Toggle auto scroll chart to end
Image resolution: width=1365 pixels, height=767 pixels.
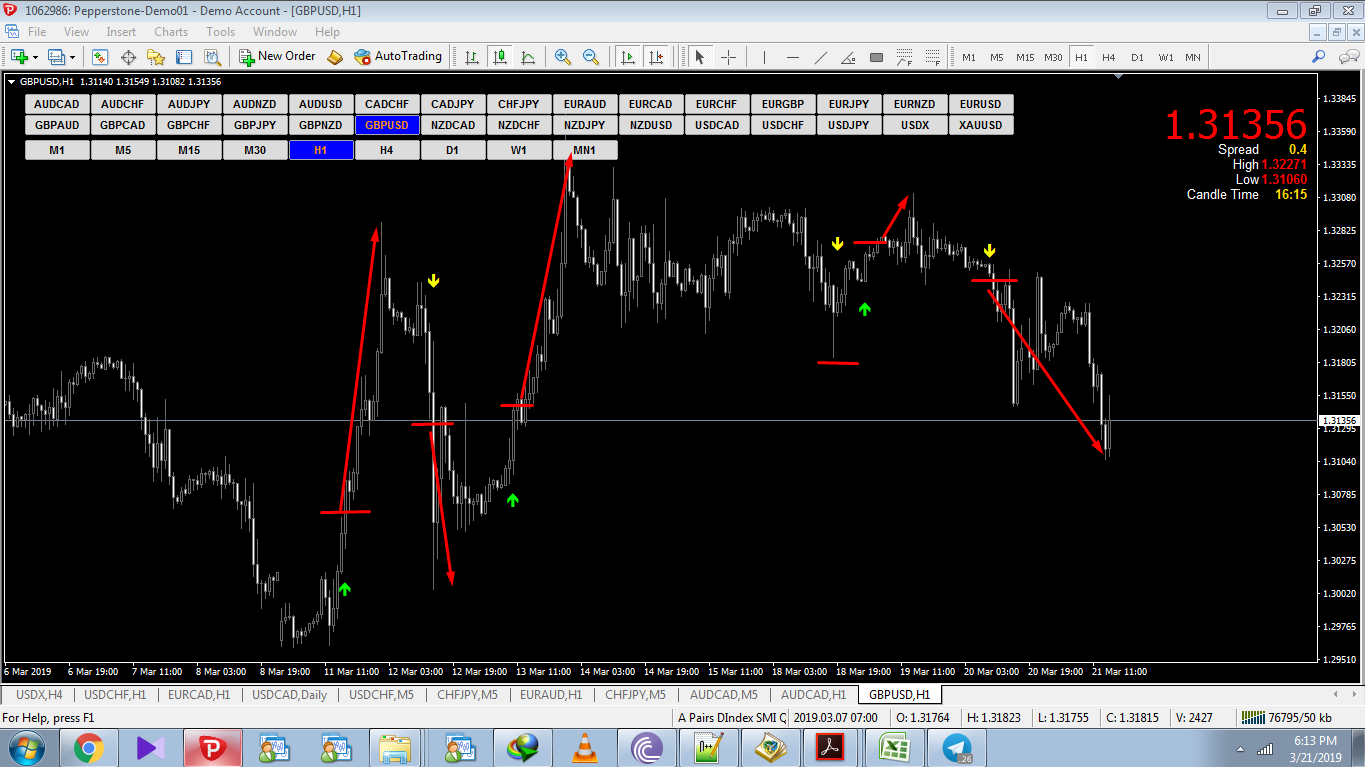[627, 57]
